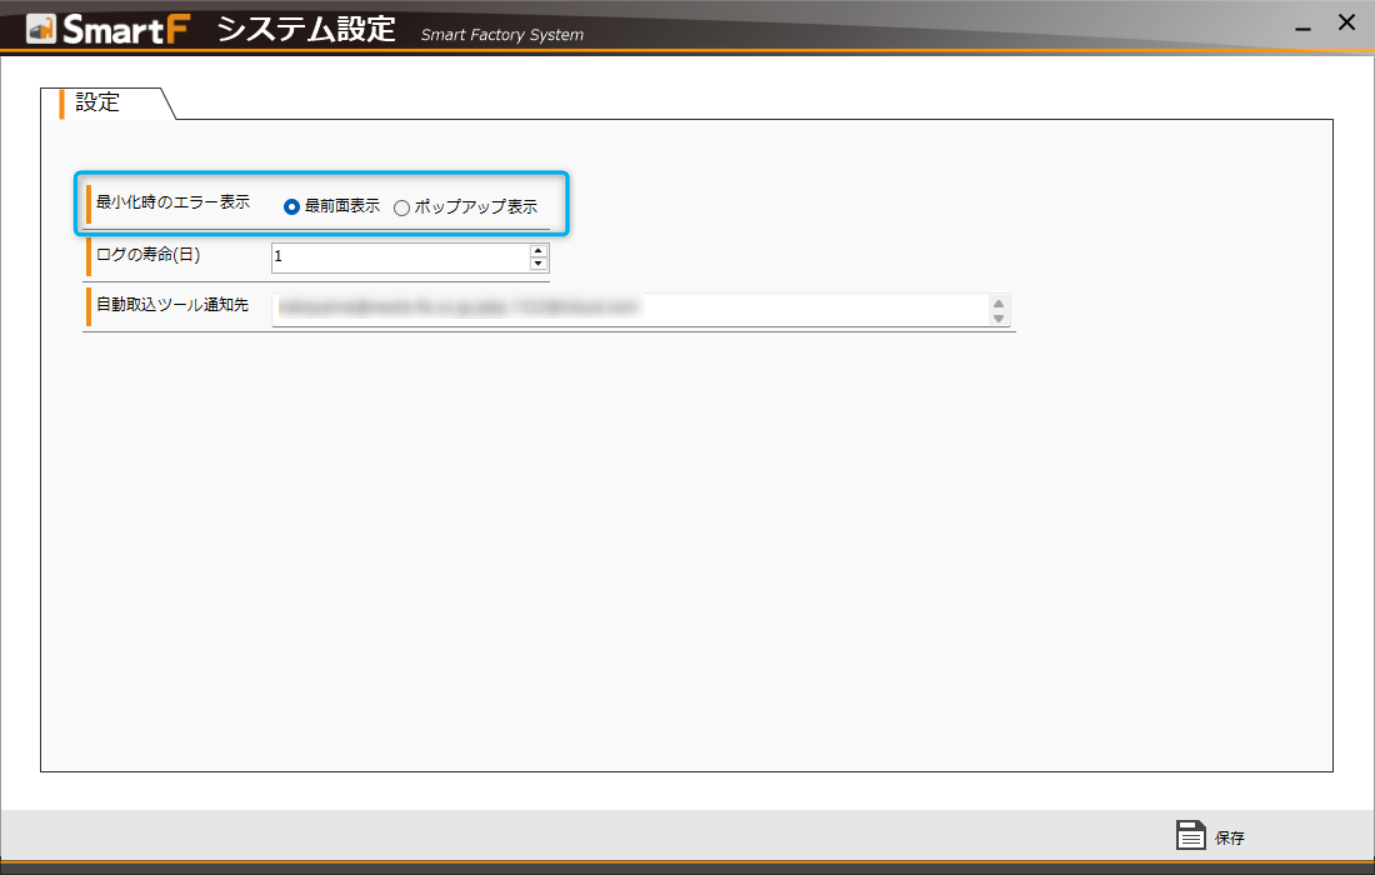Increase ログの寿命 value with up arrow
Screen dimensions: 1375x875
point(538,251)
